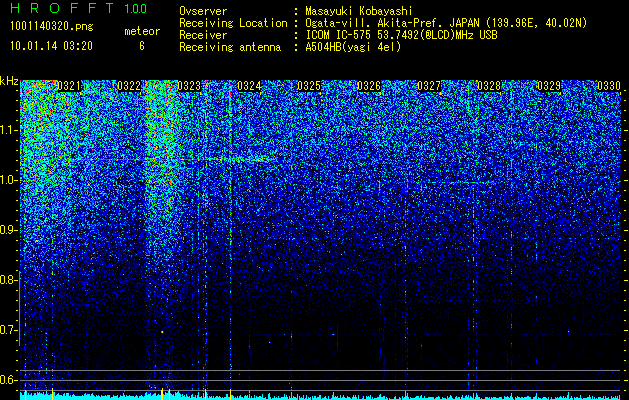Click the meteor count value 6
This screenshot has width=629, height=400.
142,46
